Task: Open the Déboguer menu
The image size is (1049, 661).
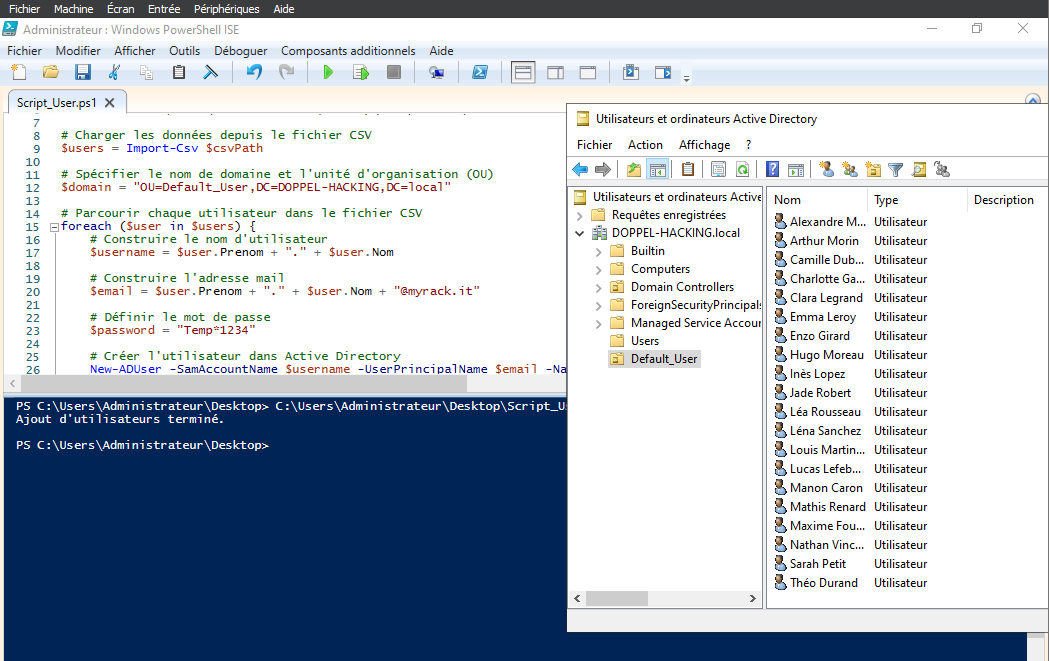Action: [x=241, y=51]
